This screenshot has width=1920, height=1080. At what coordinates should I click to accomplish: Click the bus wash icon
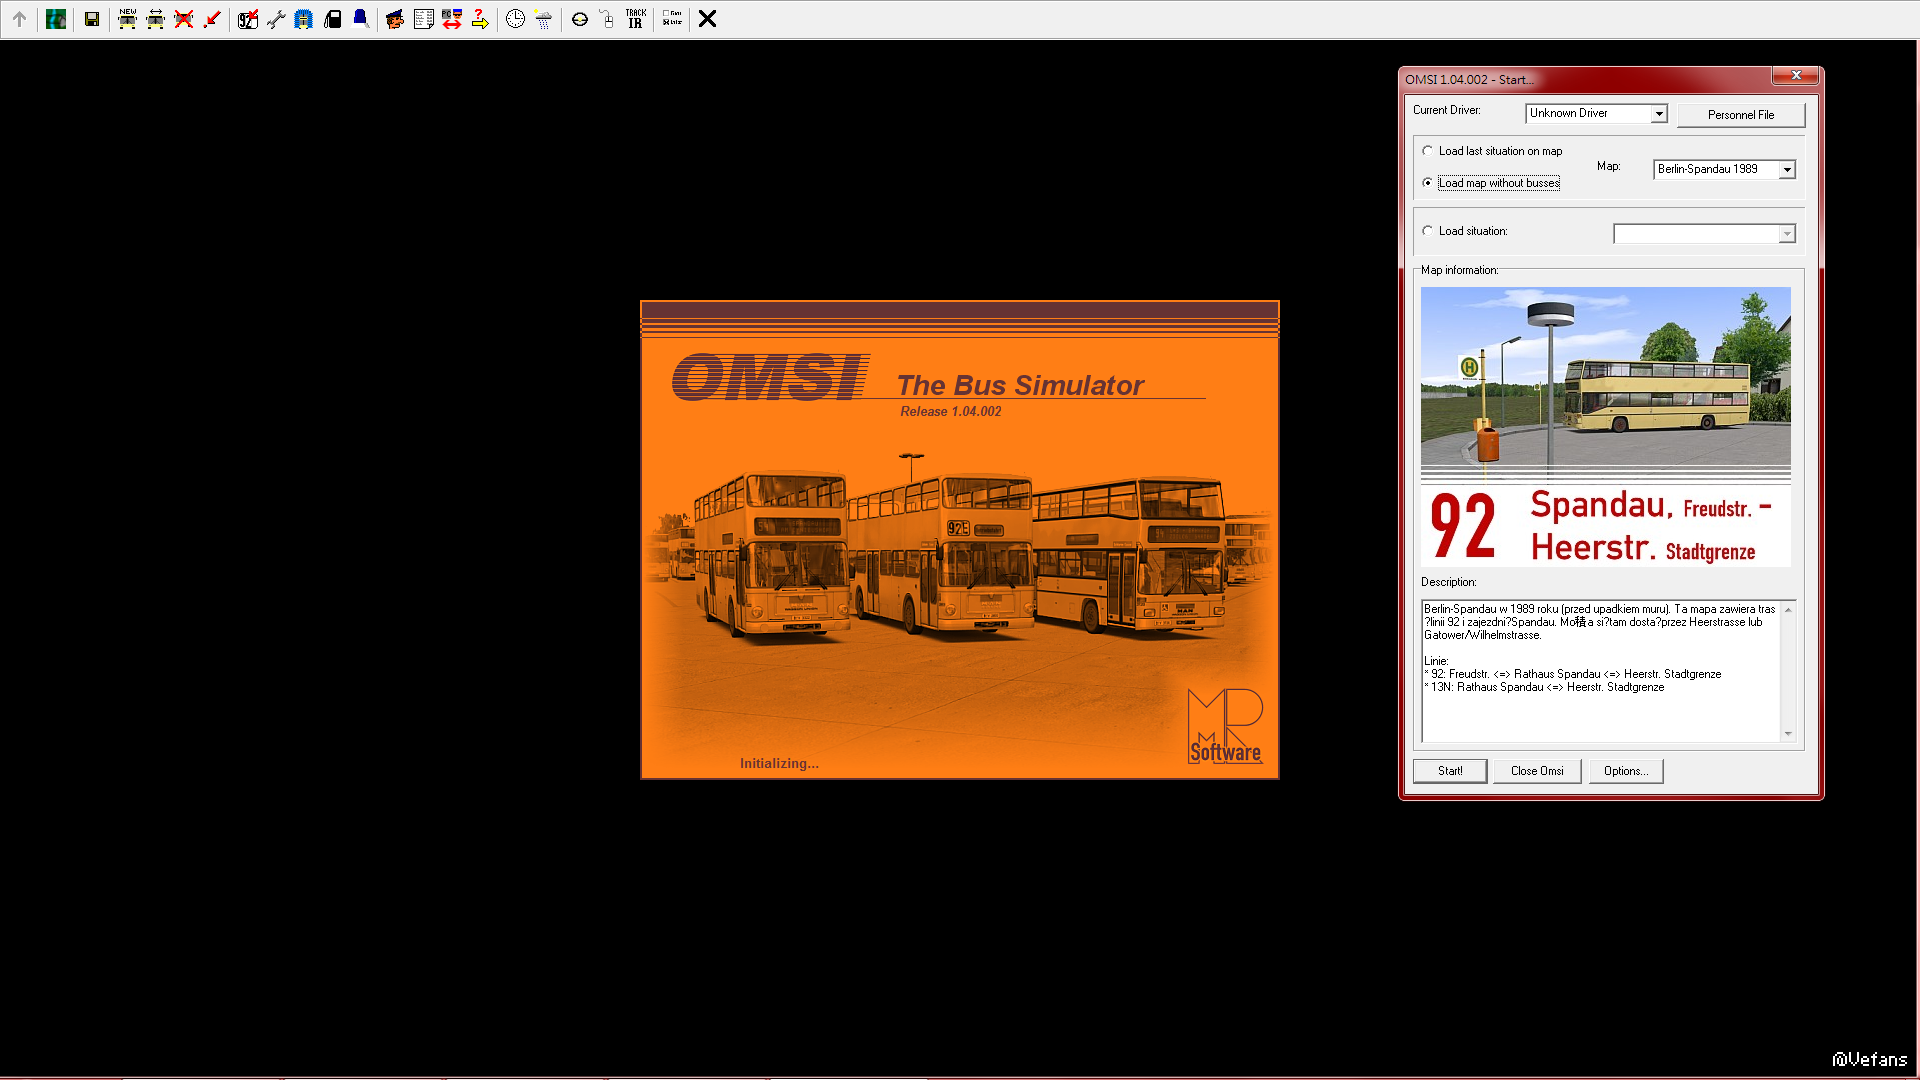[304, 19]
